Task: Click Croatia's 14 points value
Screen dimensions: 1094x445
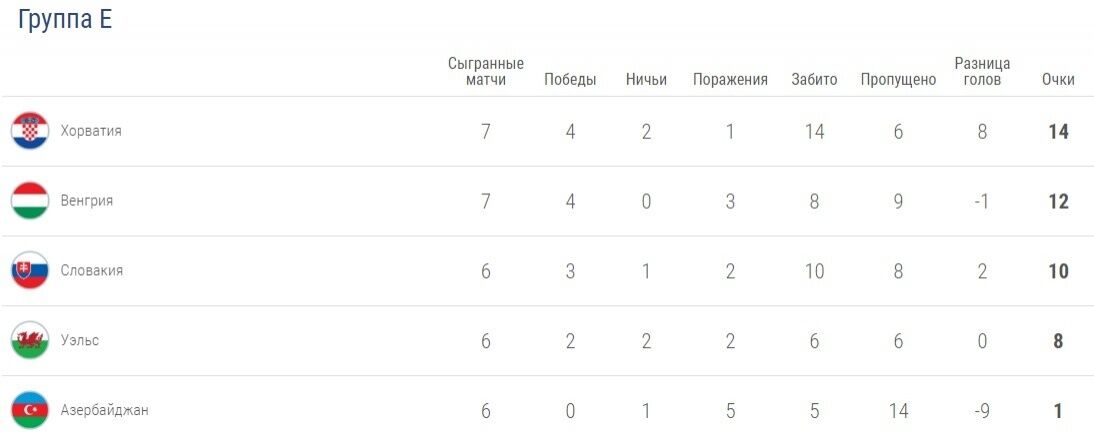Action: 1058,131
